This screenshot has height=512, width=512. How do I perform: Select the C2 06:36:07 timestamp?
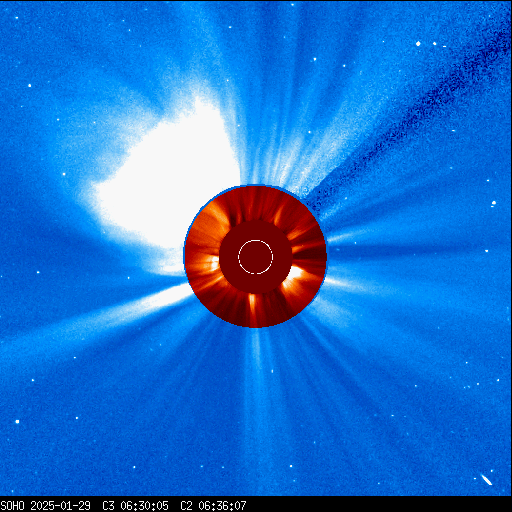pos(213,505)
